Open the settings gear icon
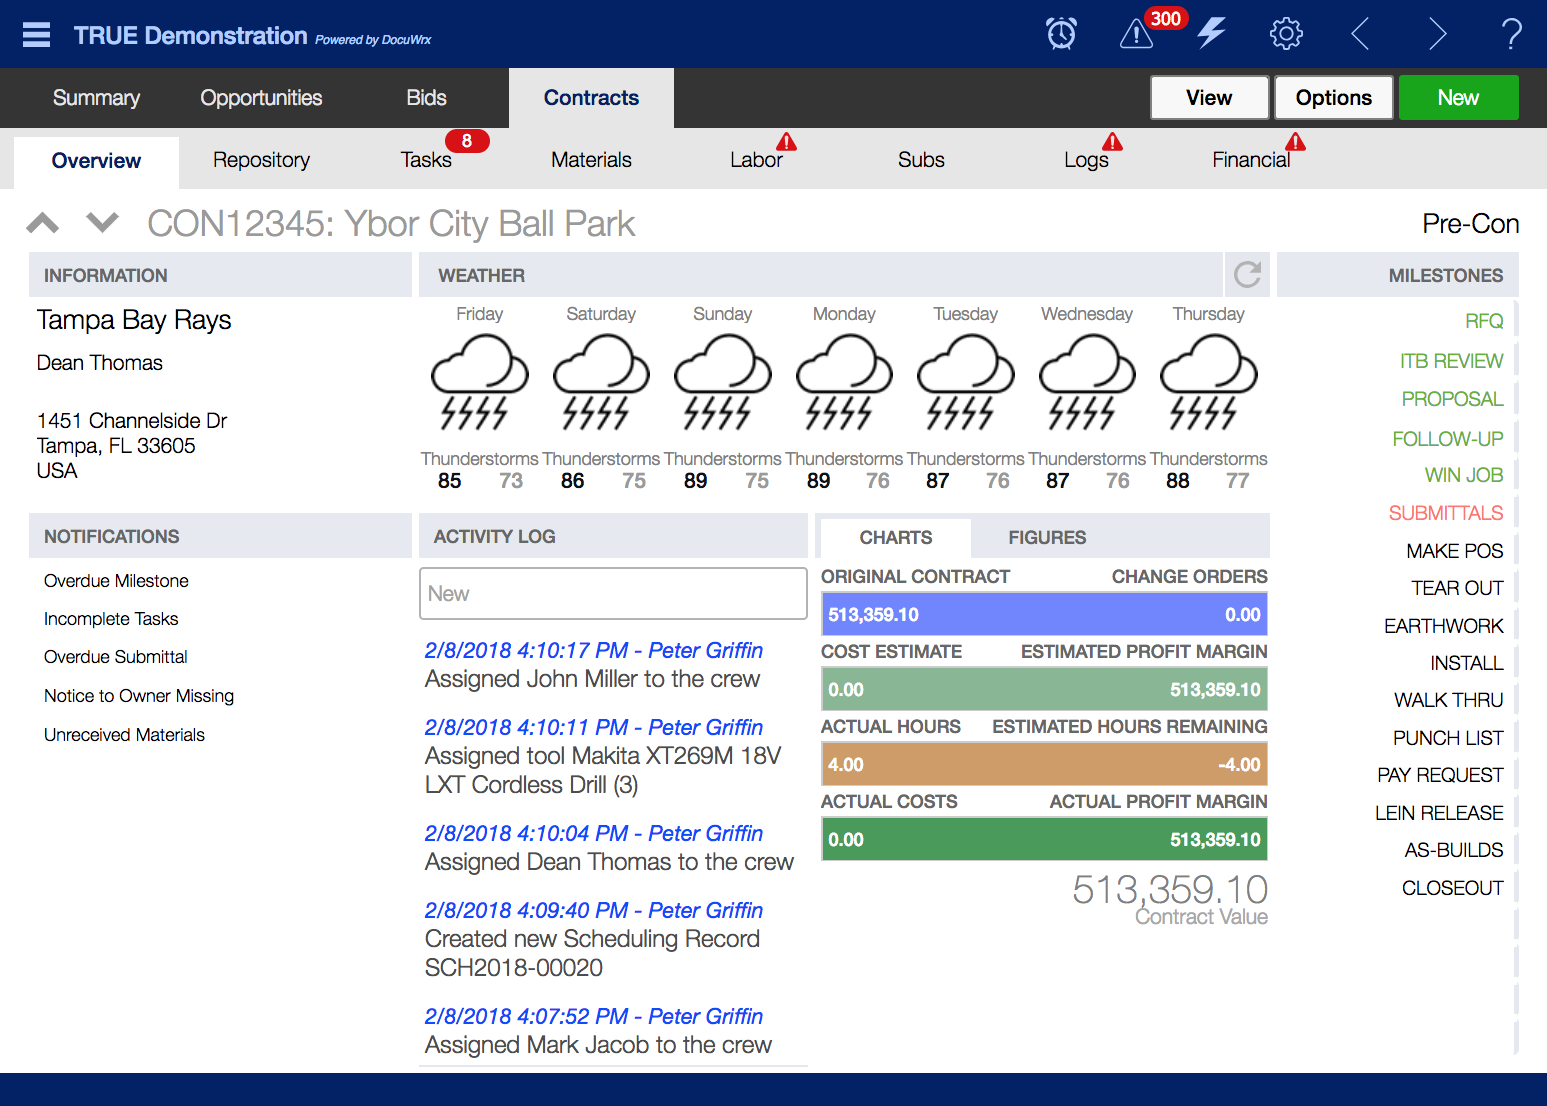This screenshot has width=1547, height=1106. (1286, 33)
